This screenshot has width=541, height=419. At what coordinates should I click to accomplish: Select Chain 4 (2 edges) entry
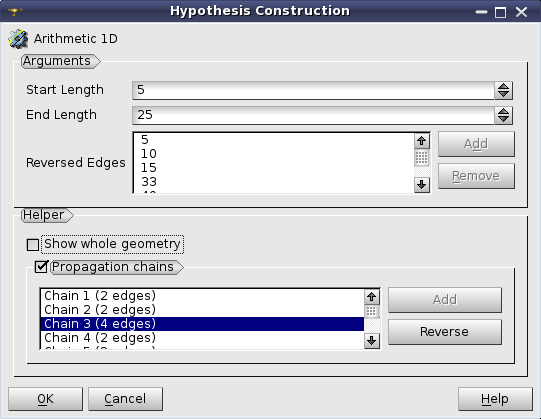tap(202, 338)
